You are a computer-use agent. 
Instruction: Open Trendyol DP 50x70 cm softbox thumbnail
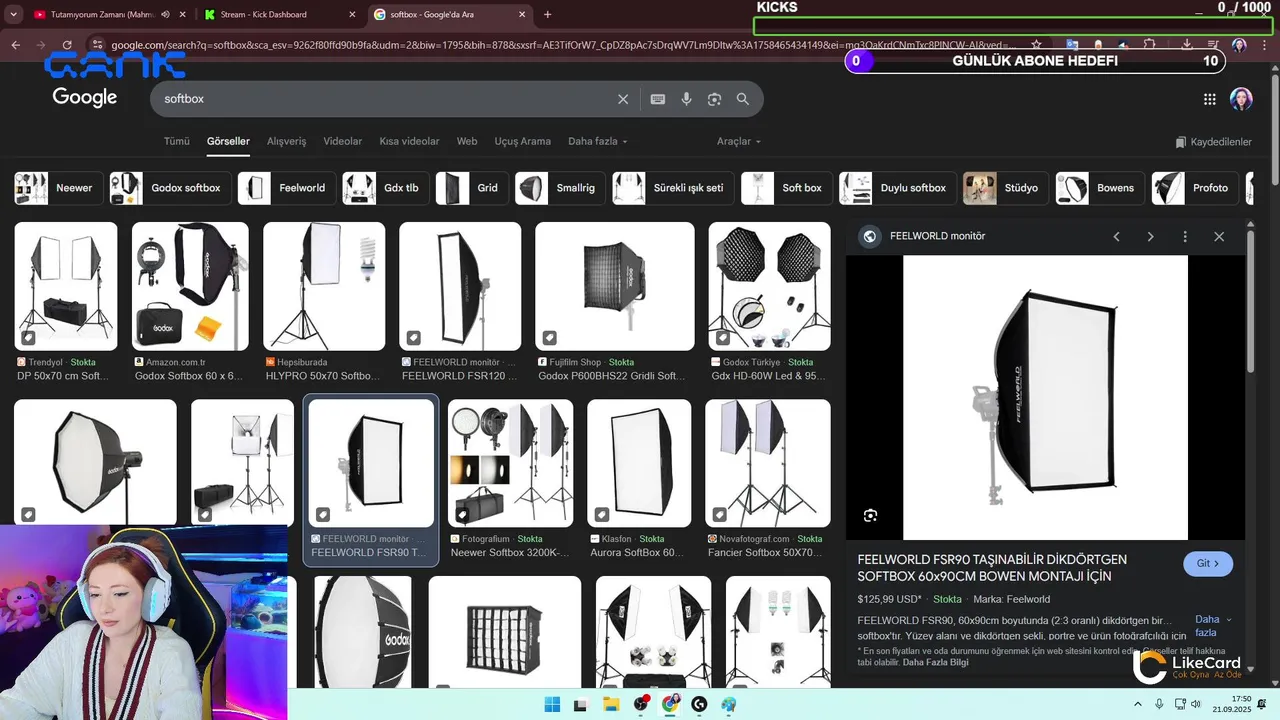click(x=66, y=286)
